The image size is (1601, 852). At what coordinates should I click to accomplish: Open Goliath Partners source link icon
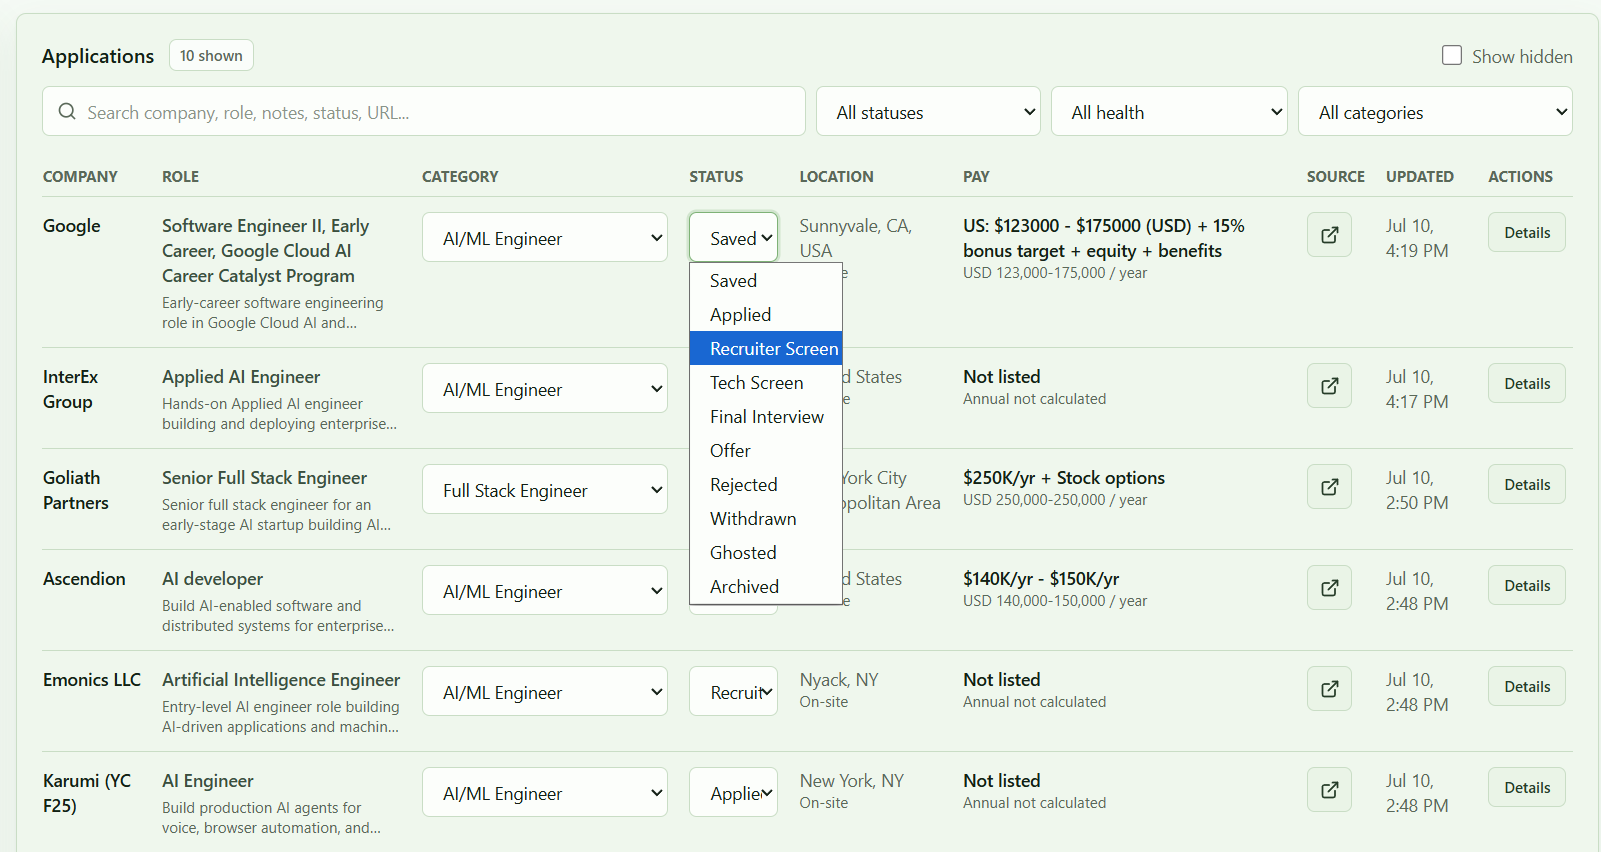(1329, 487)
